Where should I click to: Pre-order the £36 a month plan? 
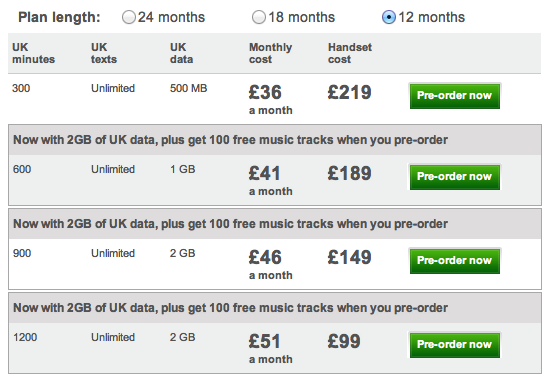click(455, 96)
